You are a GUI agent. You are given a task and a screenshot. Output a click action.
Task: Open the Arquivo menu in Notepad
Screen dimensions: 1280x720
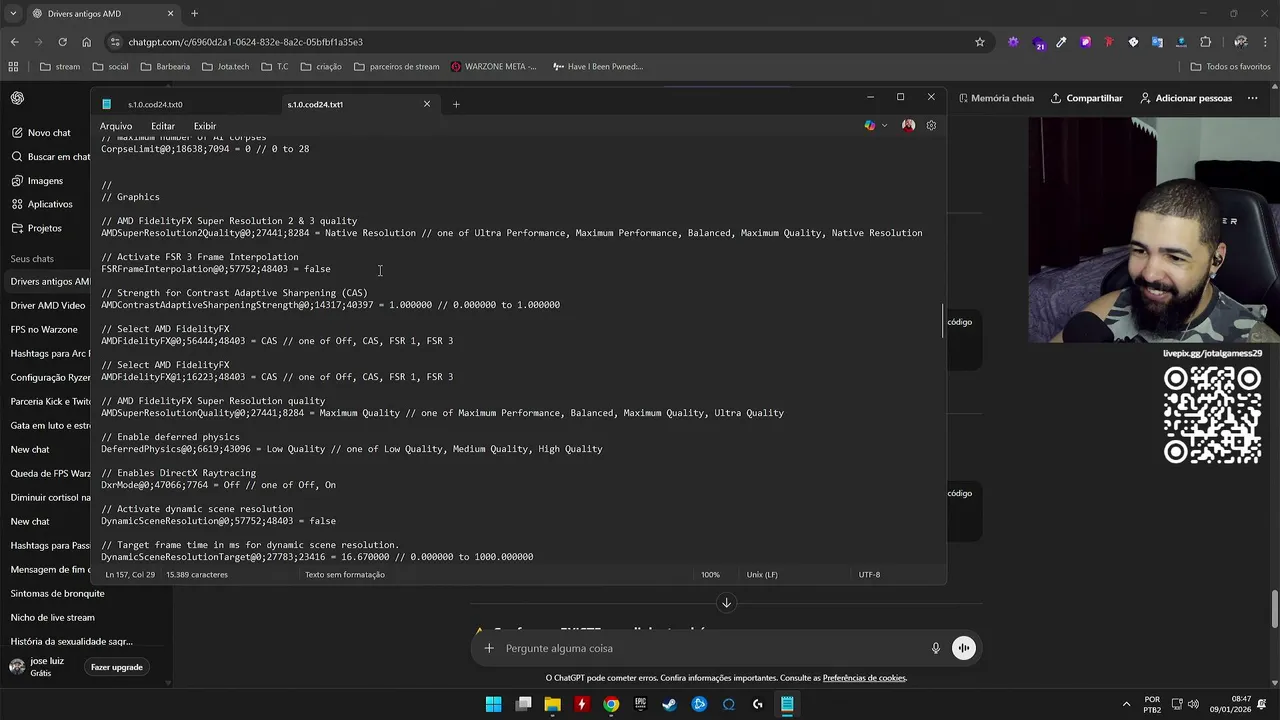pos(116,126)
